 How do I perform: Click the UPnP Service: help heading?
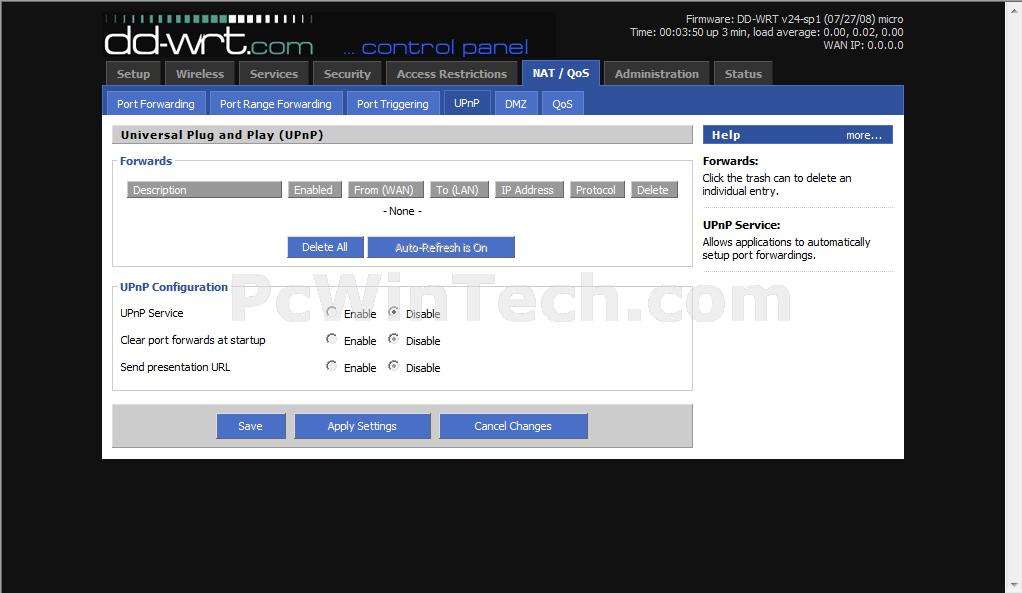tap(742, 225)
